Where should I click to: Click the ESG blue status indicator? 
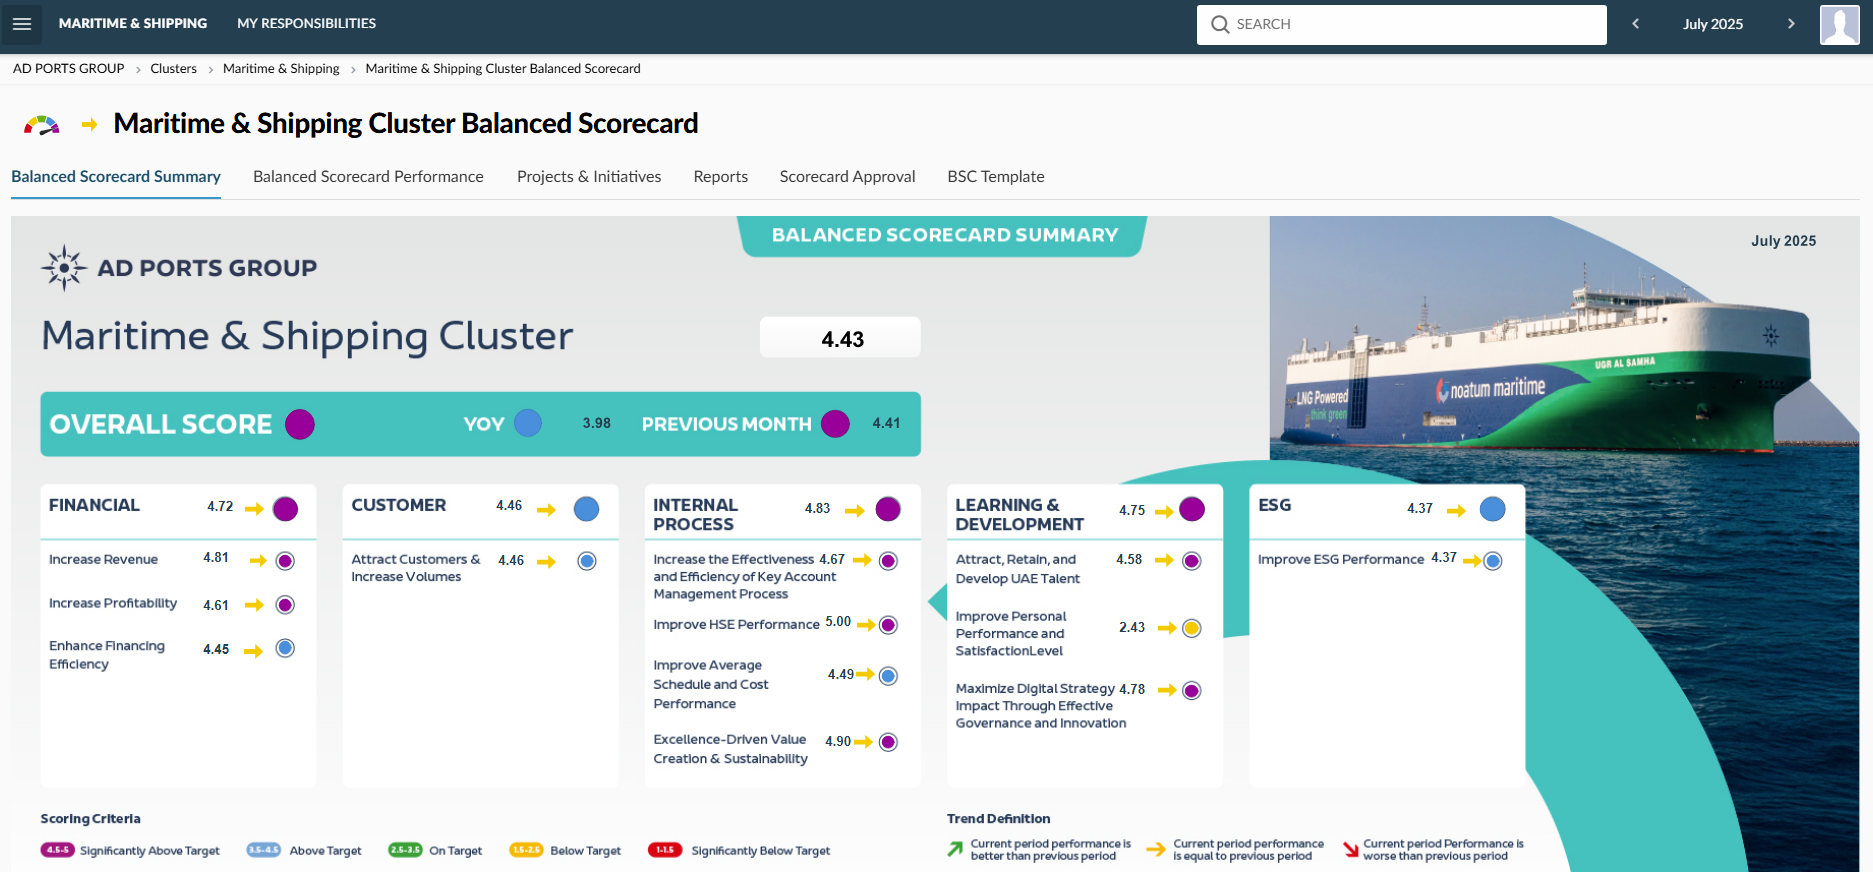[1493, 509]
